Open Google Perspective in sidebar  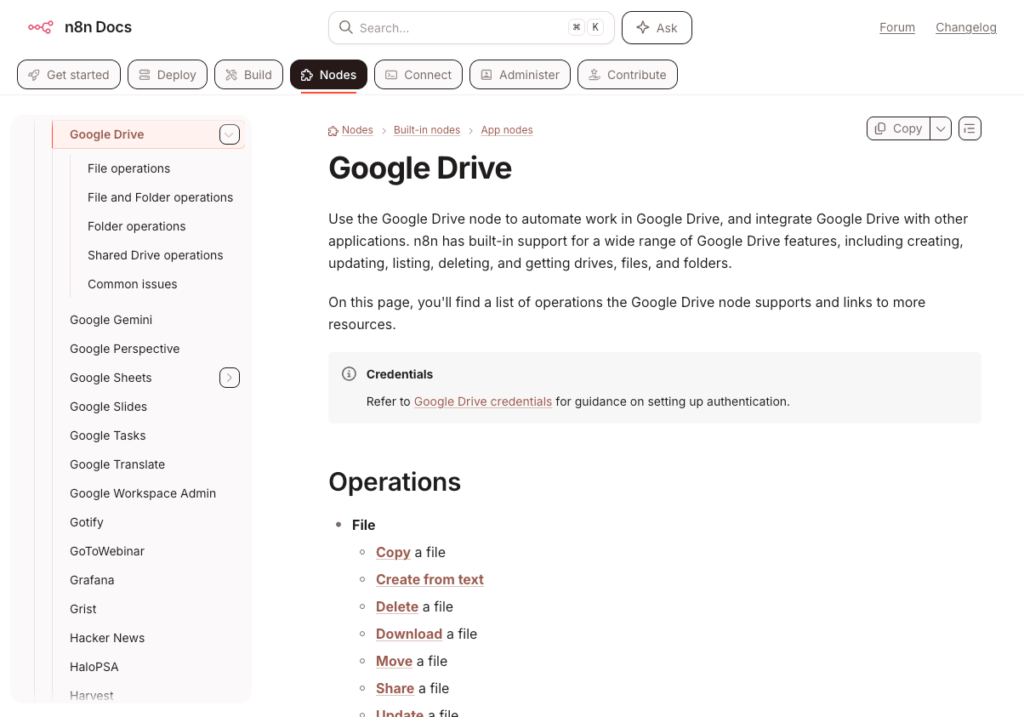125,349
